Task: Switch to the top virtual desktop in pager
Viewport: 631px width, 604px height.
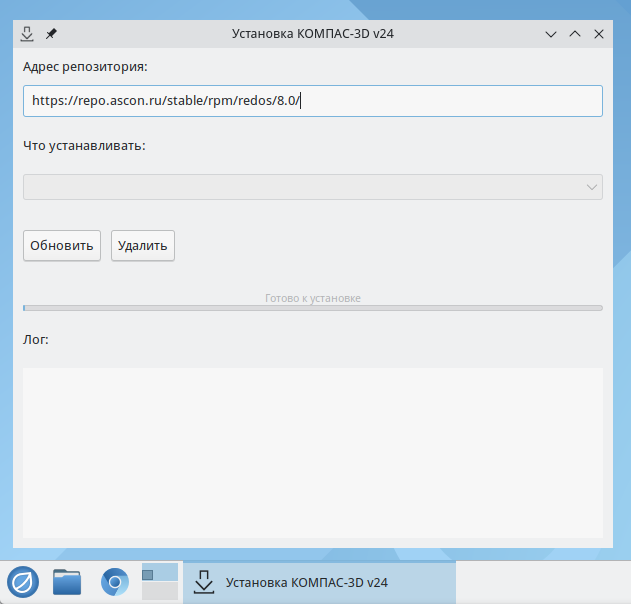Action: point(160,572)
